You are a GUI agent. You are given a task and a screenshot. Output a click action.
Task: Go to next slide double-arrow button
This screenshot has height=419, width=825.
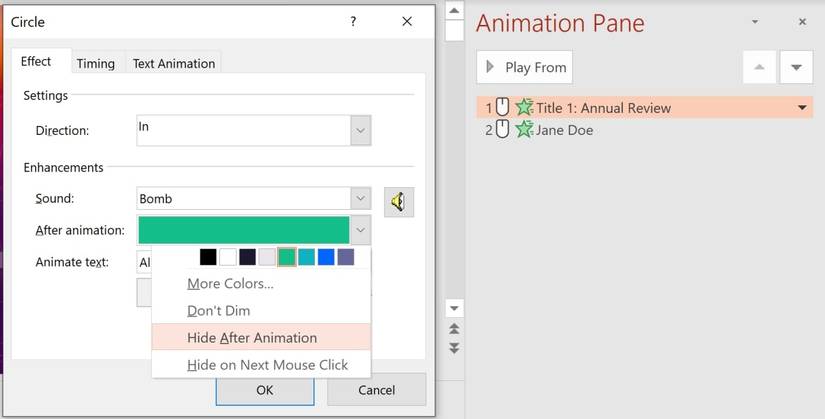click(x=455, y=348)
